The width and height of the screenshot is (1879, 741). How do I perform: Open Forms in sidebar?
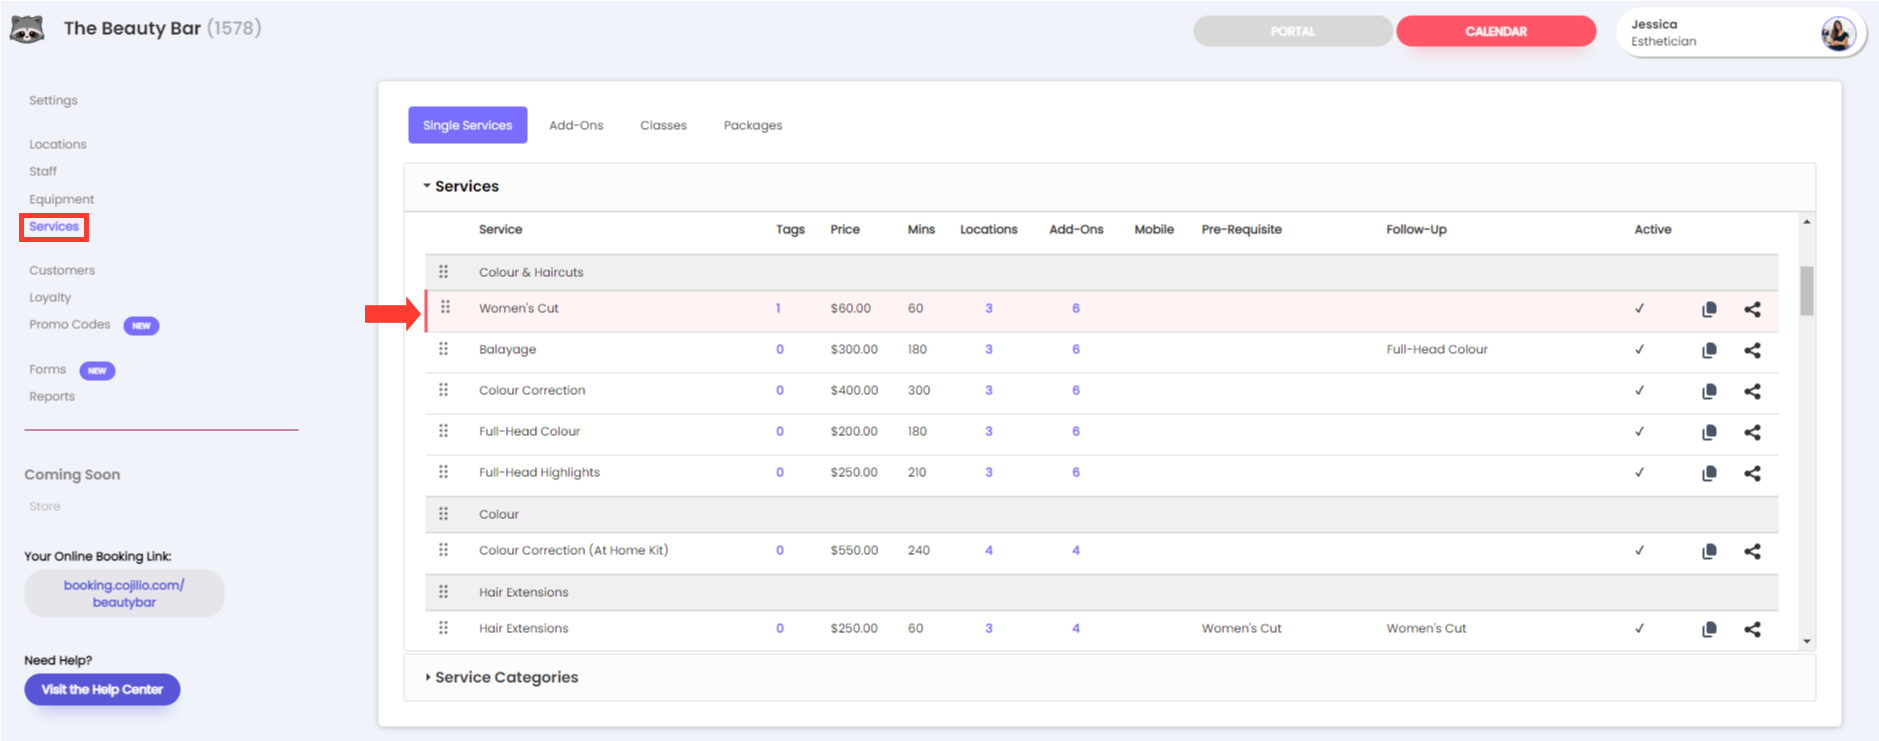(x=47, y=369)
